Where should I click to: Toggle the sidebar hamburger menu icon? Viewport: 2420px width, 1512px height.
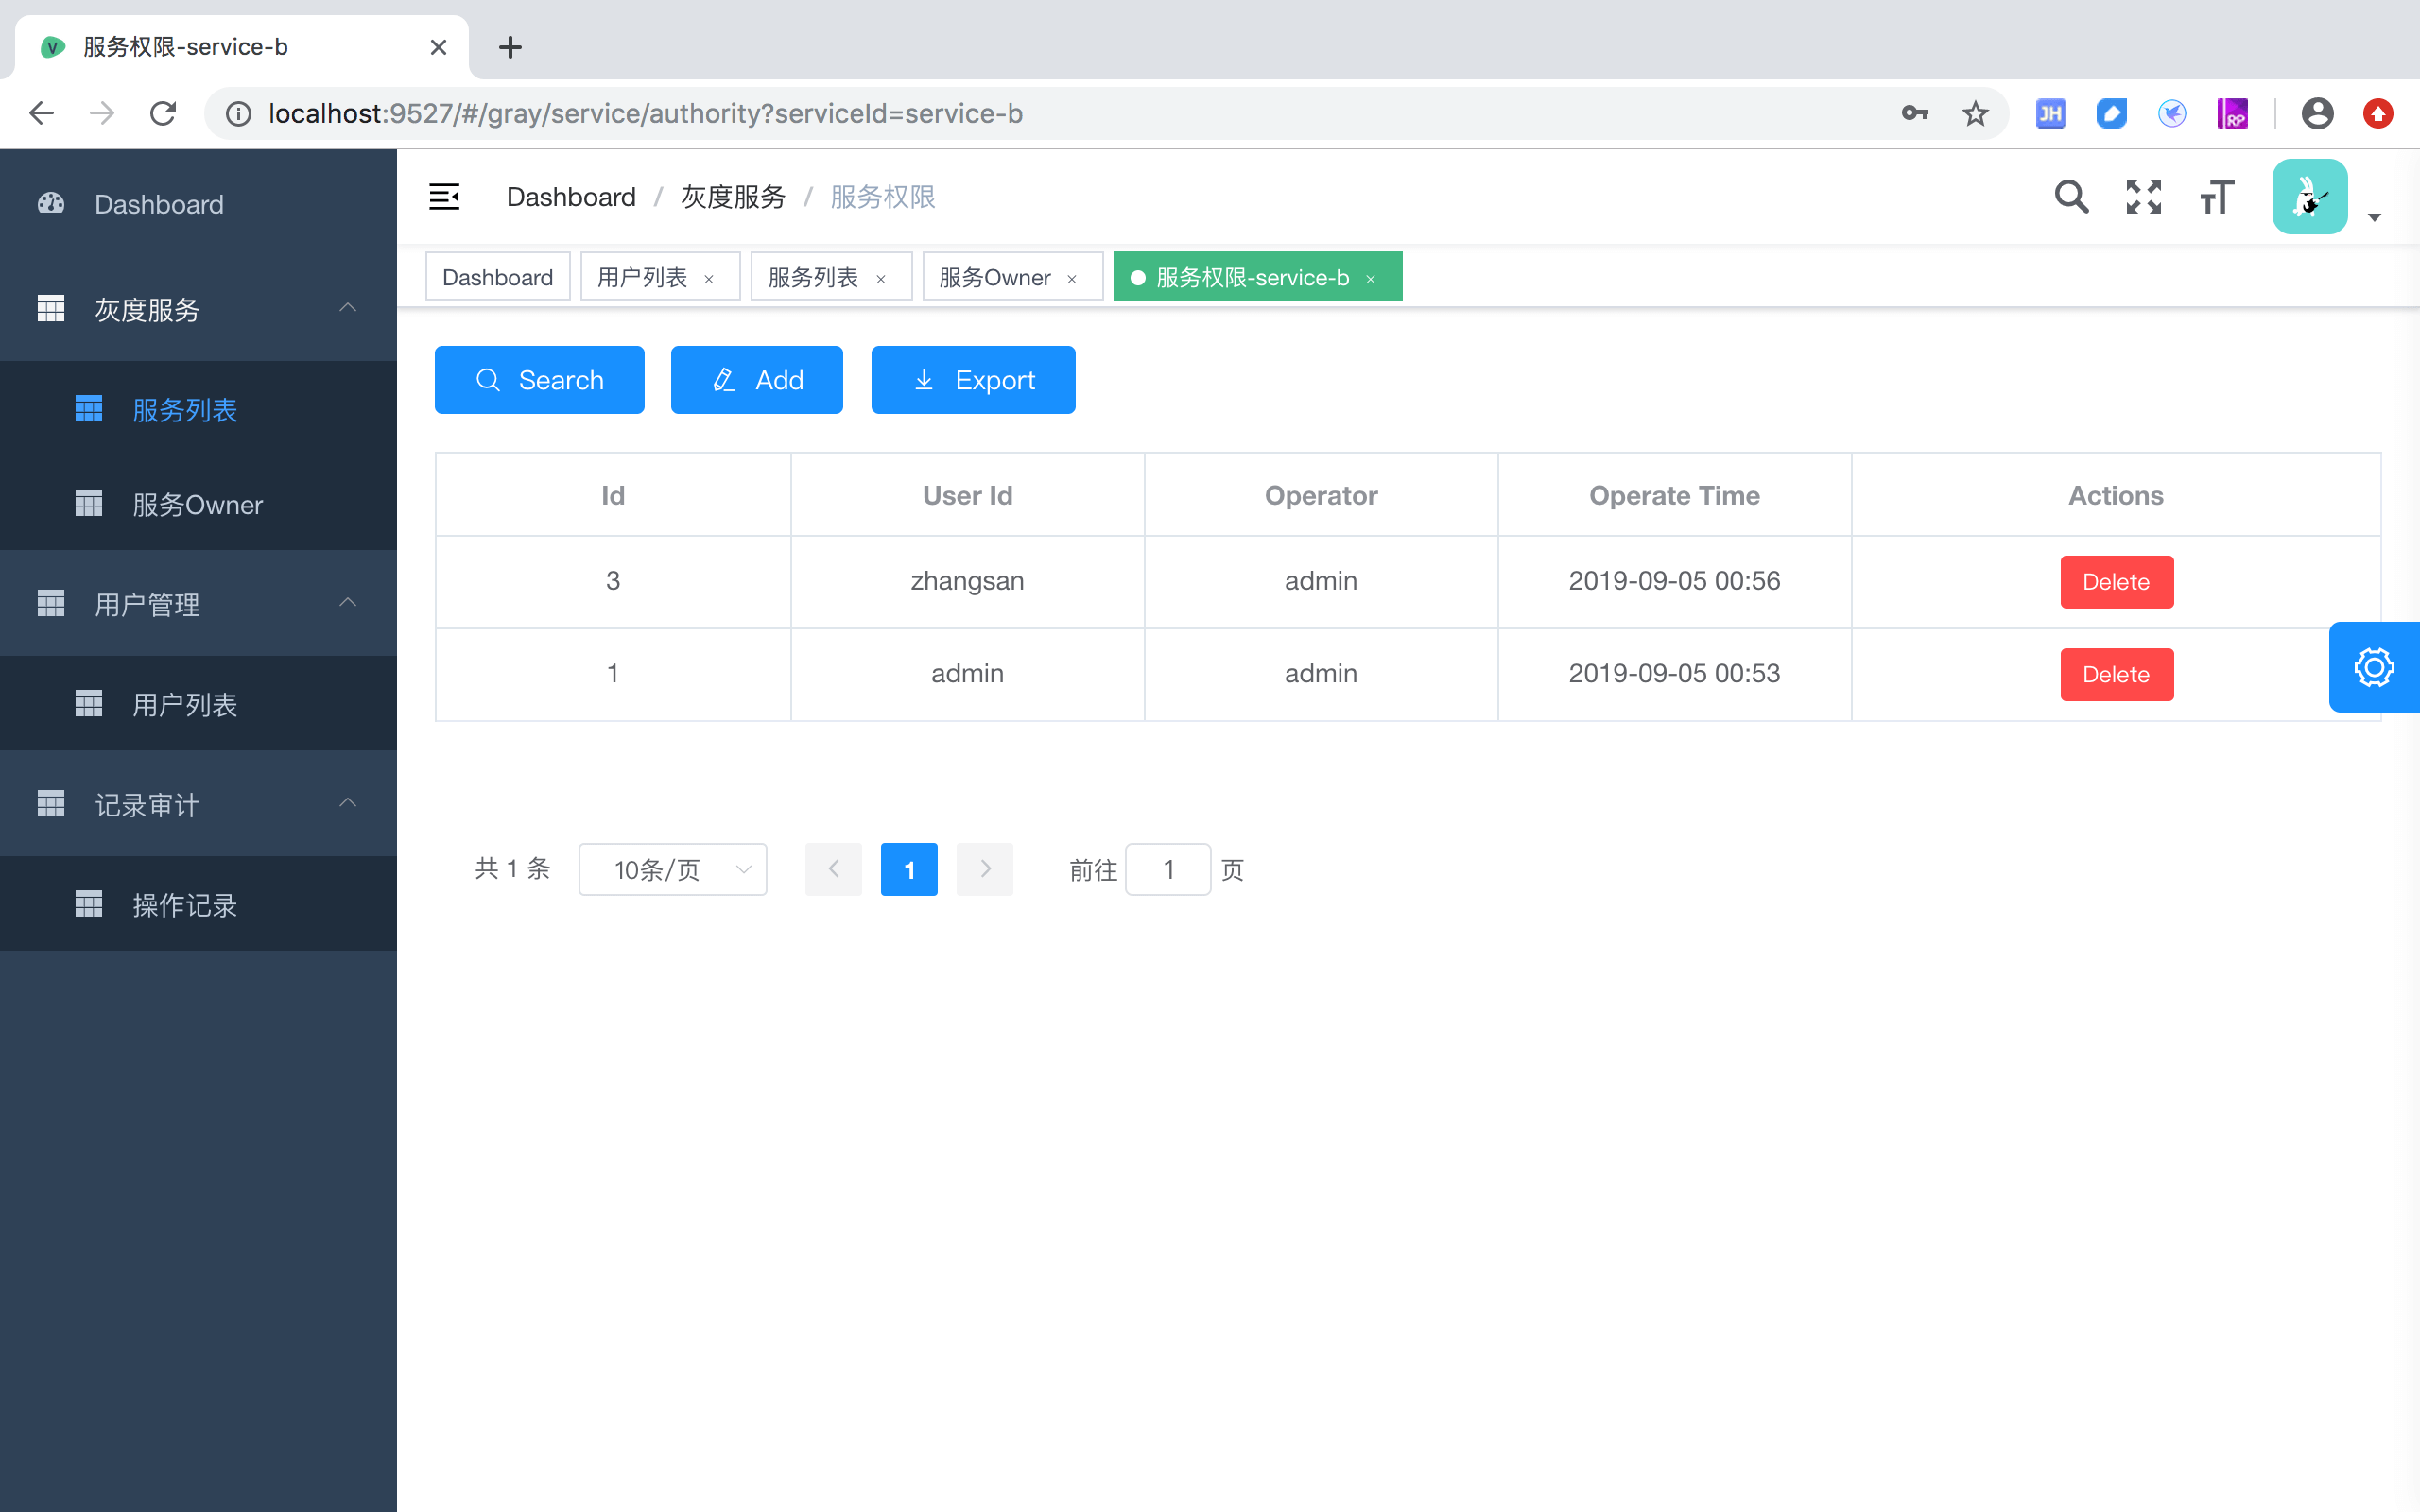pos(444,197)
